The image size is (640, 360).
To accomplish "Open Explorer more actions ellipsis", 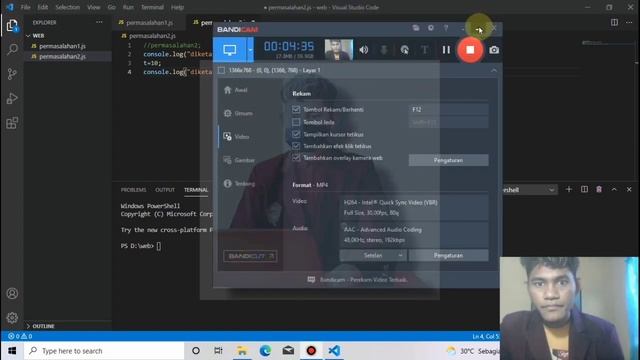I will tap(99, 22).
